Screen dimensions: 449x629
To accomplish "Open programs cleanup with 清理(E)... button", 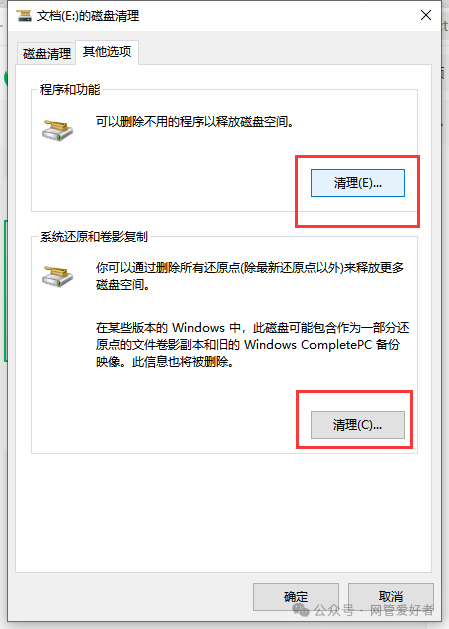I will (358, 183).
